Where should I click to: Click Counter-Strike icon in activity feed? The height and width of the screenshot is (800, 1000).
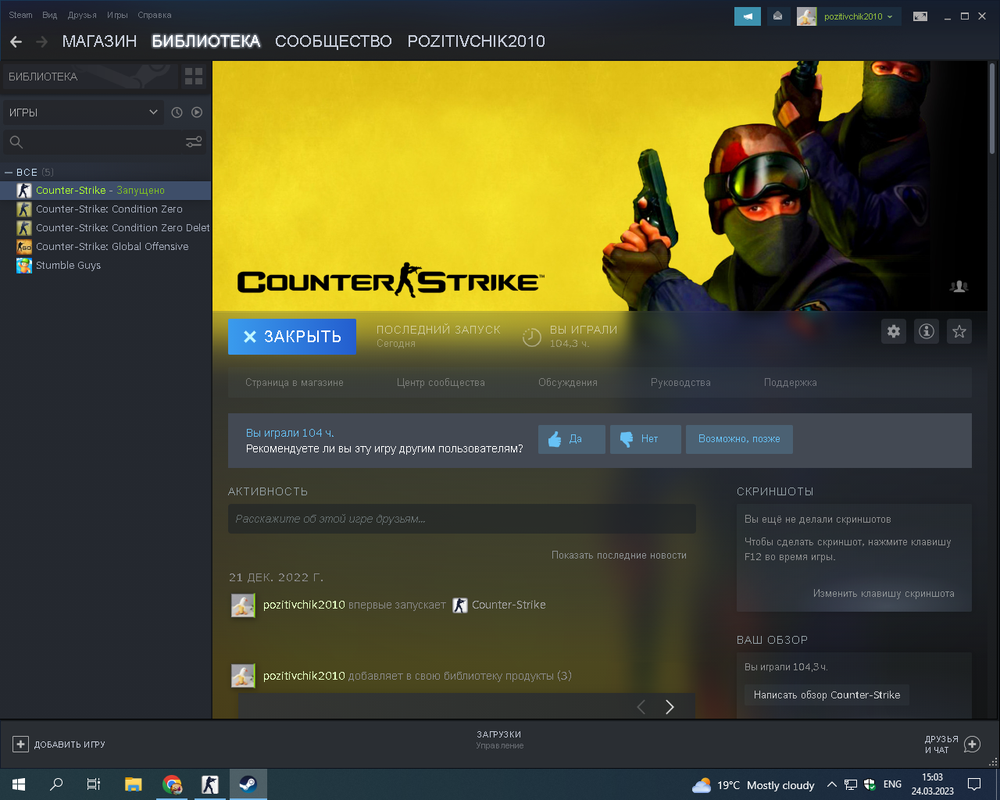point(460,605)
